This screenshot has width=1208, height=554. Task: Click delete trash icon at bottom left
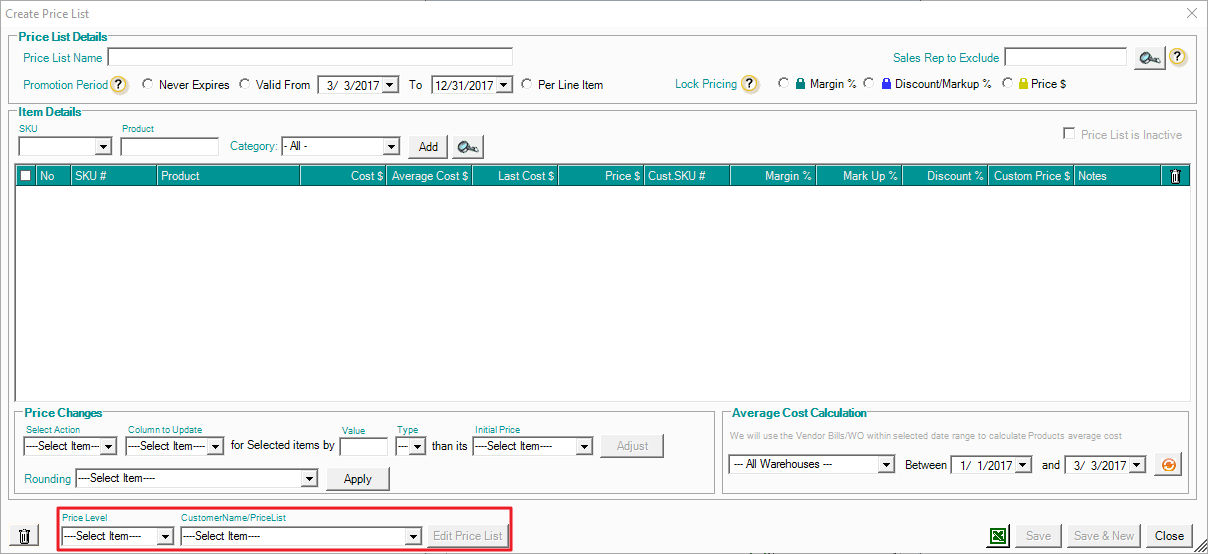click(25, 536)
